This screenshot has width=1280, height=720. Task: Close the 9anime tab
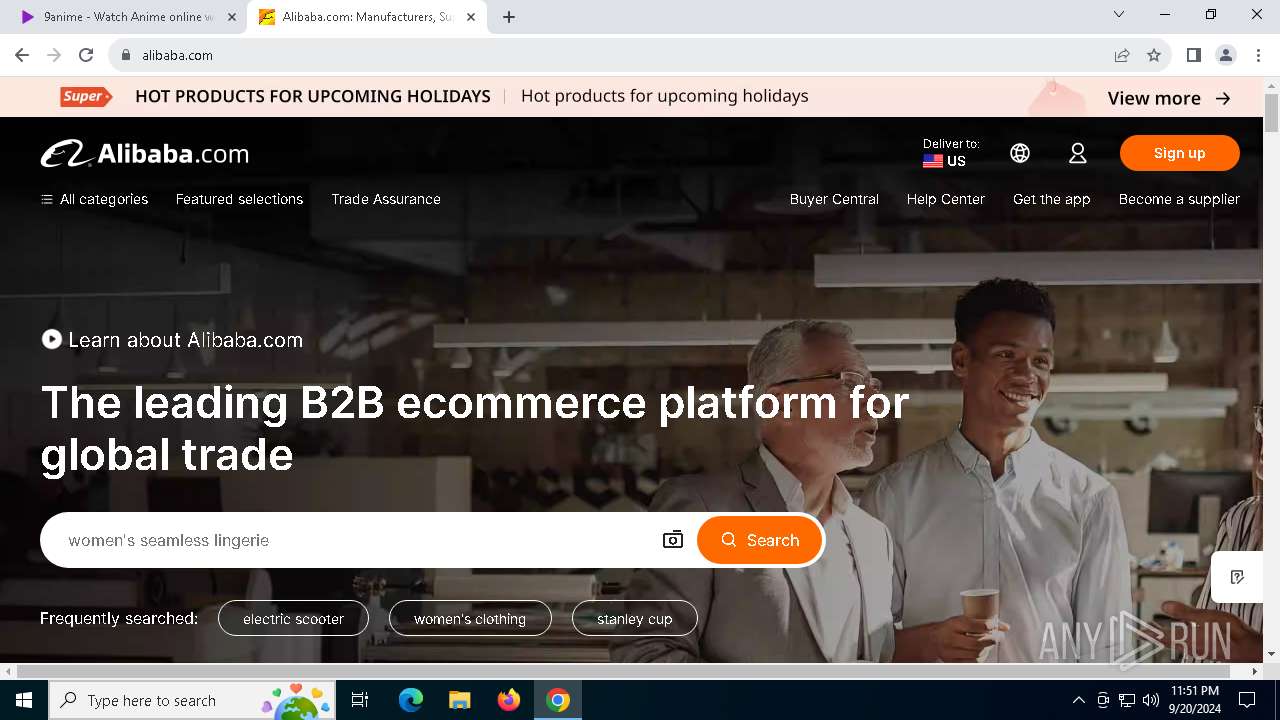[x=232, y=17]
